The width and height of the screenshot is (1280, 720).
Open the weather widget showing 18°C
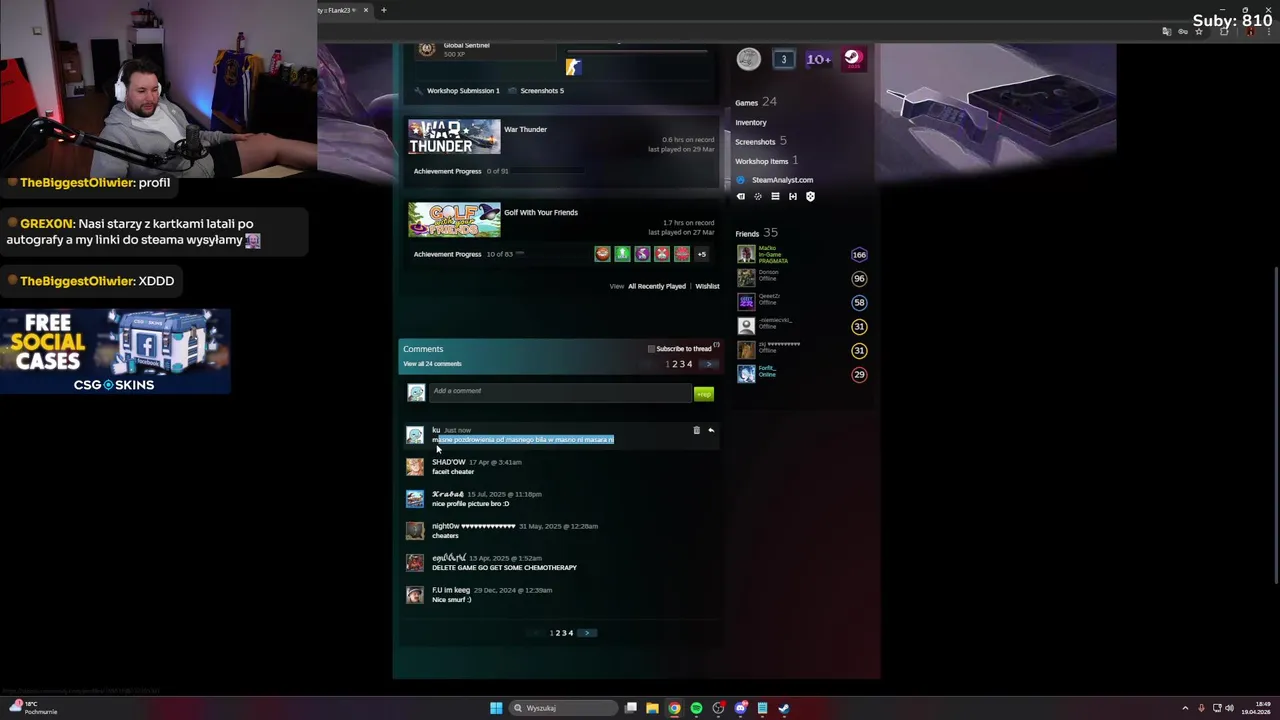(32, 708)
